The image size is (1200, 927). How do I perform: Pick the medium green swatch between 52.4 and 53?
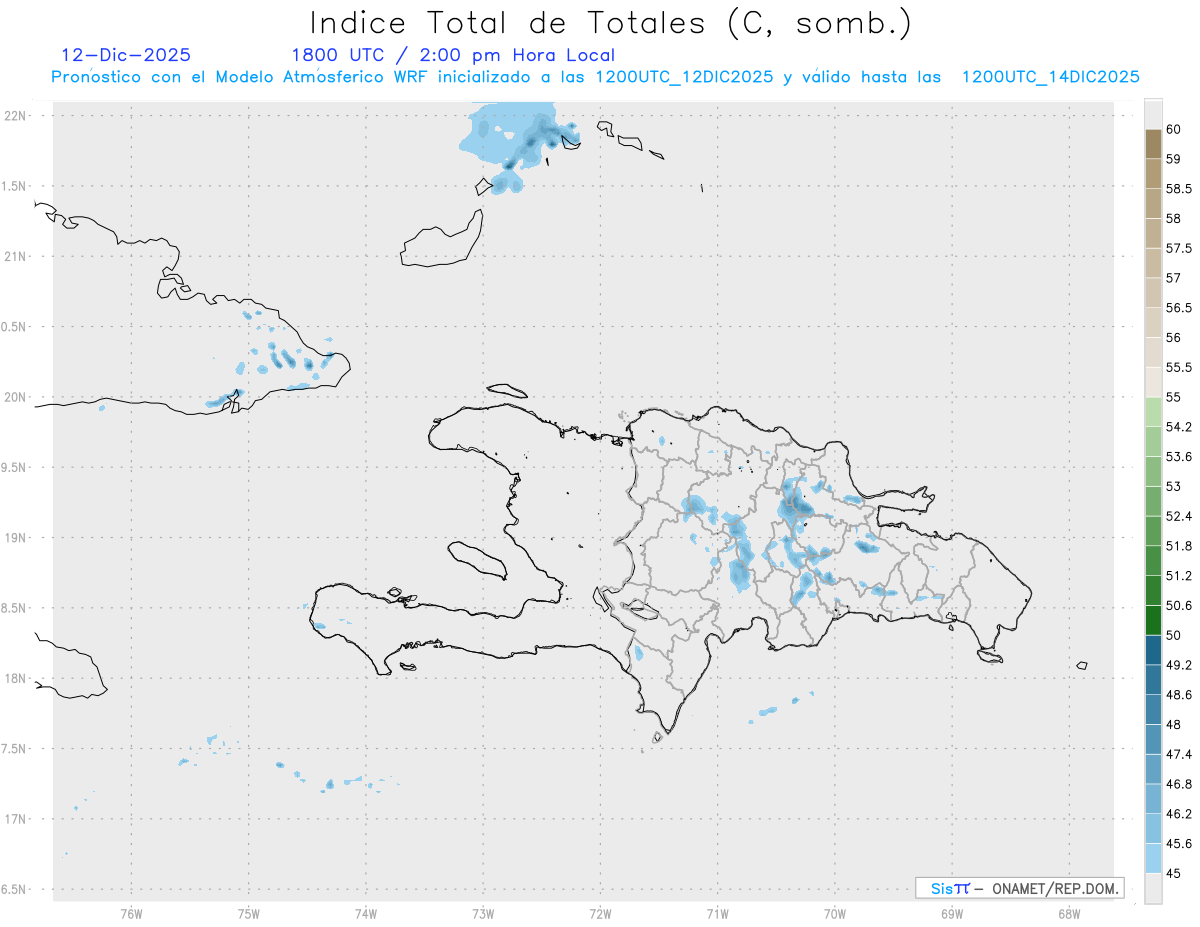(1153, 501)
